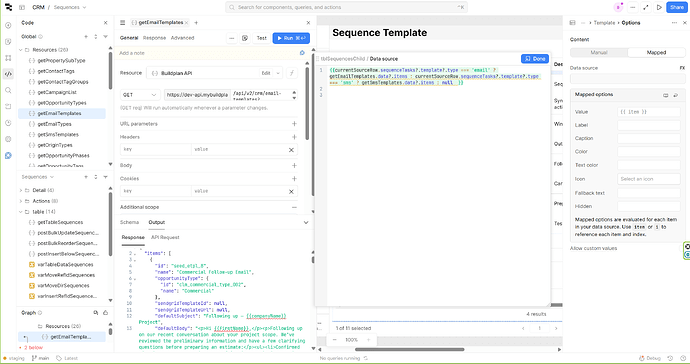Collapse the Resources (26) folder
This screenshot has width=690, height=364.
click(21, 50)
